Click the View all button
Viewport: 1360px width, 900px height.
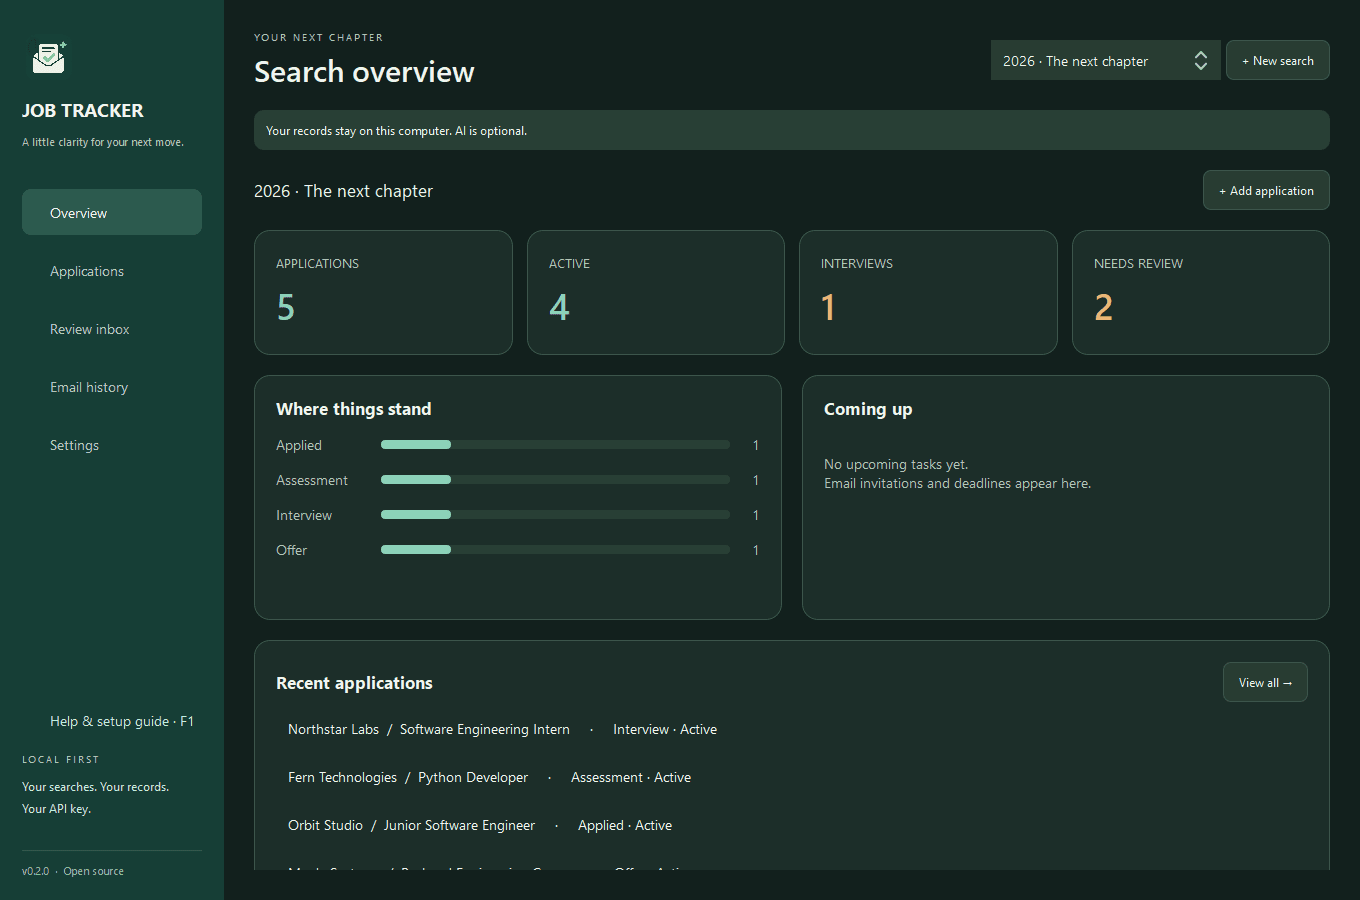[1265, 683]
